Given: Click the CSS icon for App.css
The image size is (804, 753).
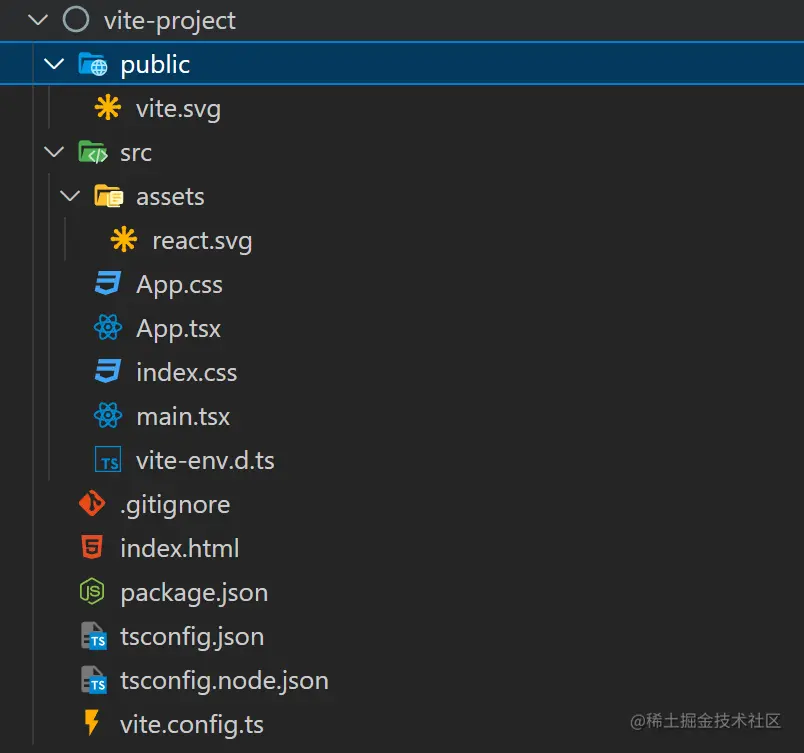Looking at the screenshot, I should 108,283.
